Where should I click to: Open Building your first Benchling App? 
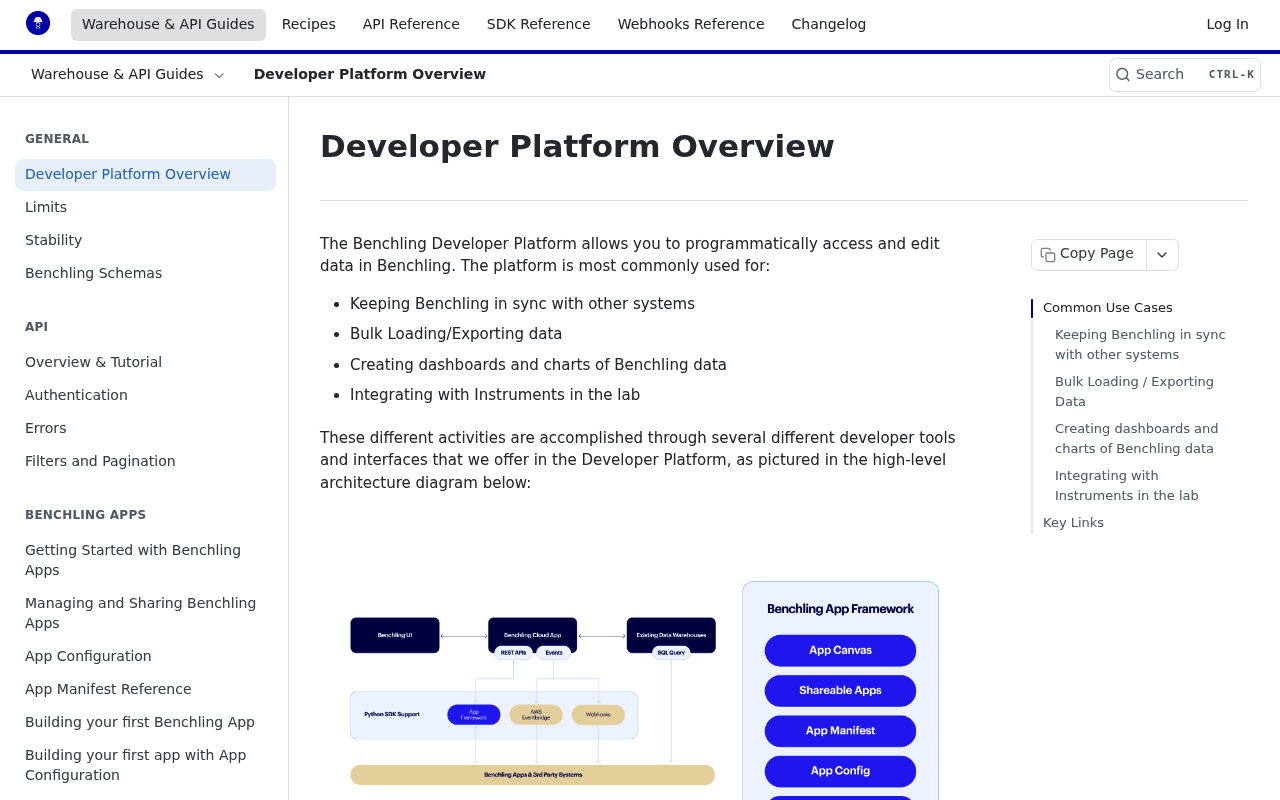click(145, 723)
